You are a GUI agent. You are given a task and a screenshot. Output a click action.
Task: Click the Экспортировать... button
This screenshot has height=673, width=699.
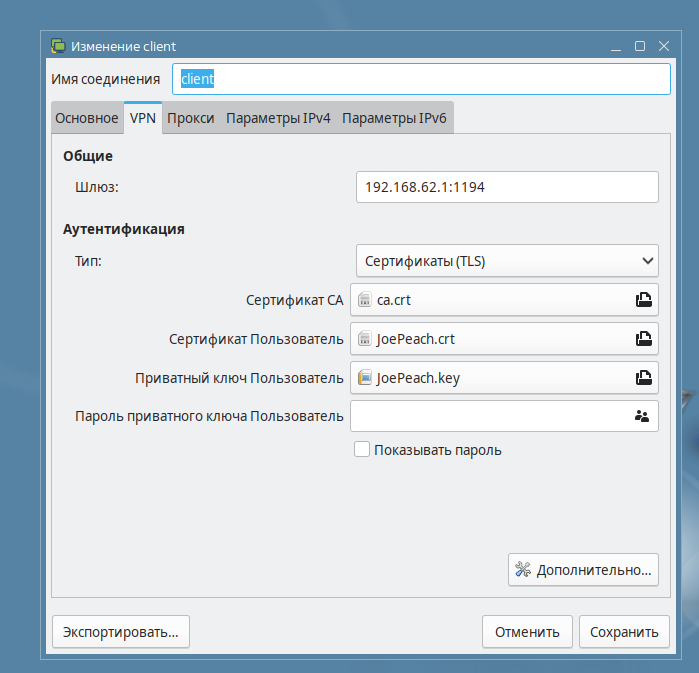(x=121, y=632)
